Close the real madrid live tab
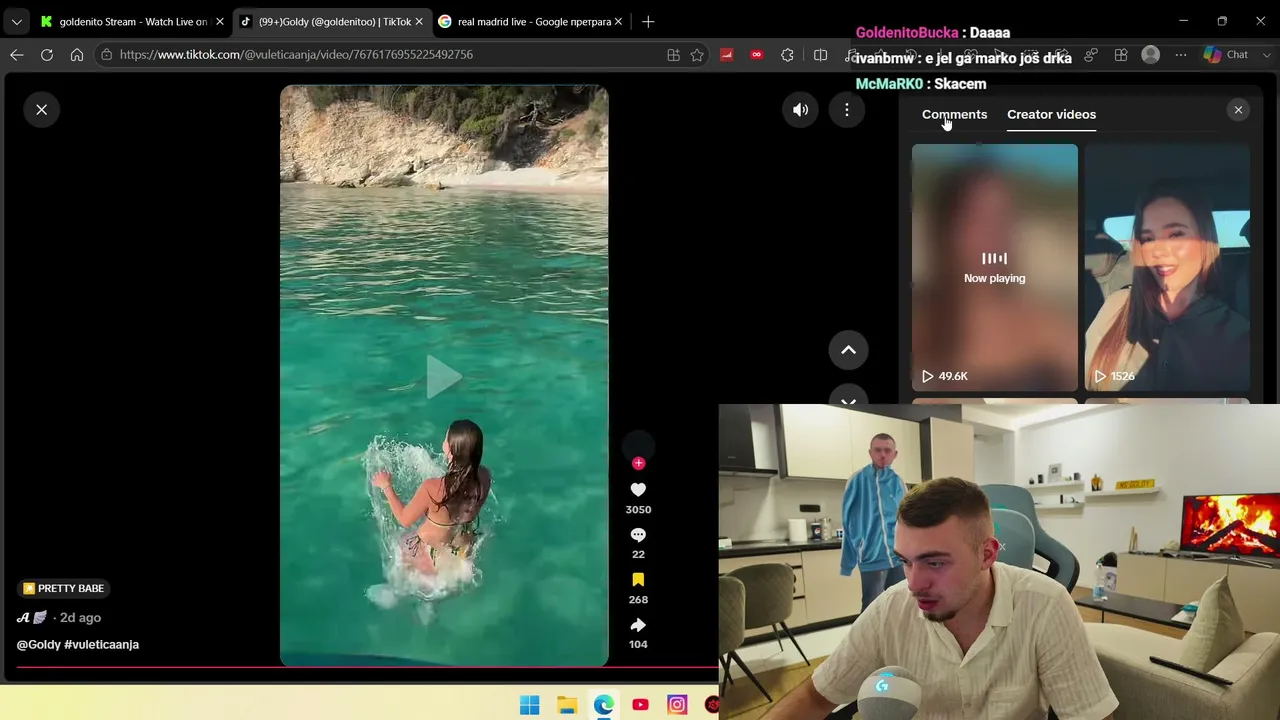Image resolution: width=1280 pixels, height=720 pixels. pos(618,21)
